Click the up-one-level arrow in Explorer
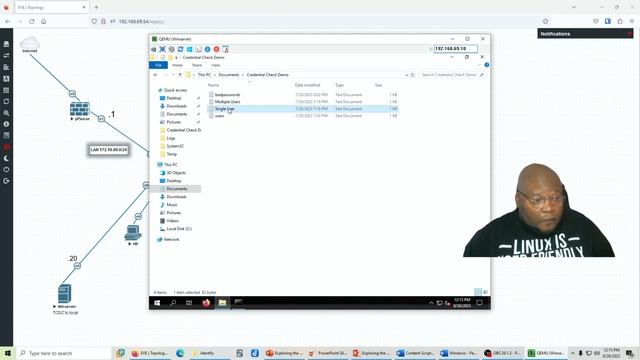This screenshot has width=640, height=360. point(180,75)
